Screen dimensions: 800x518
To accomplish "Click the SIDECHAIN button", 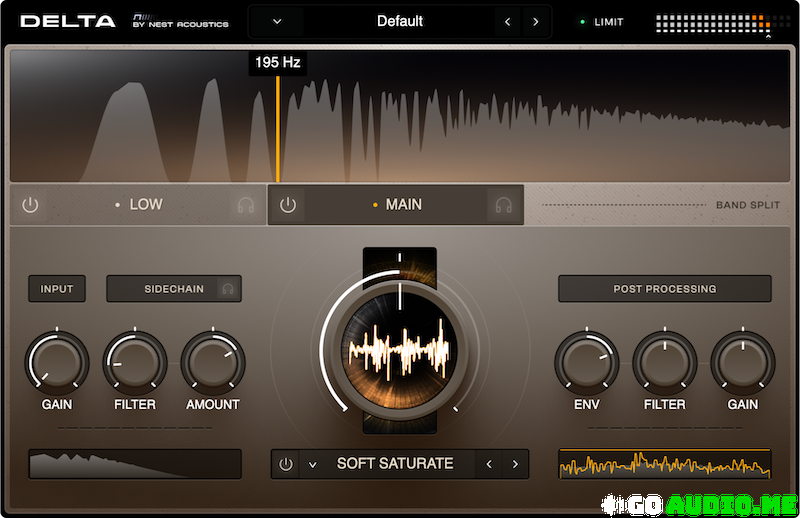I will [x=174, y=289].
